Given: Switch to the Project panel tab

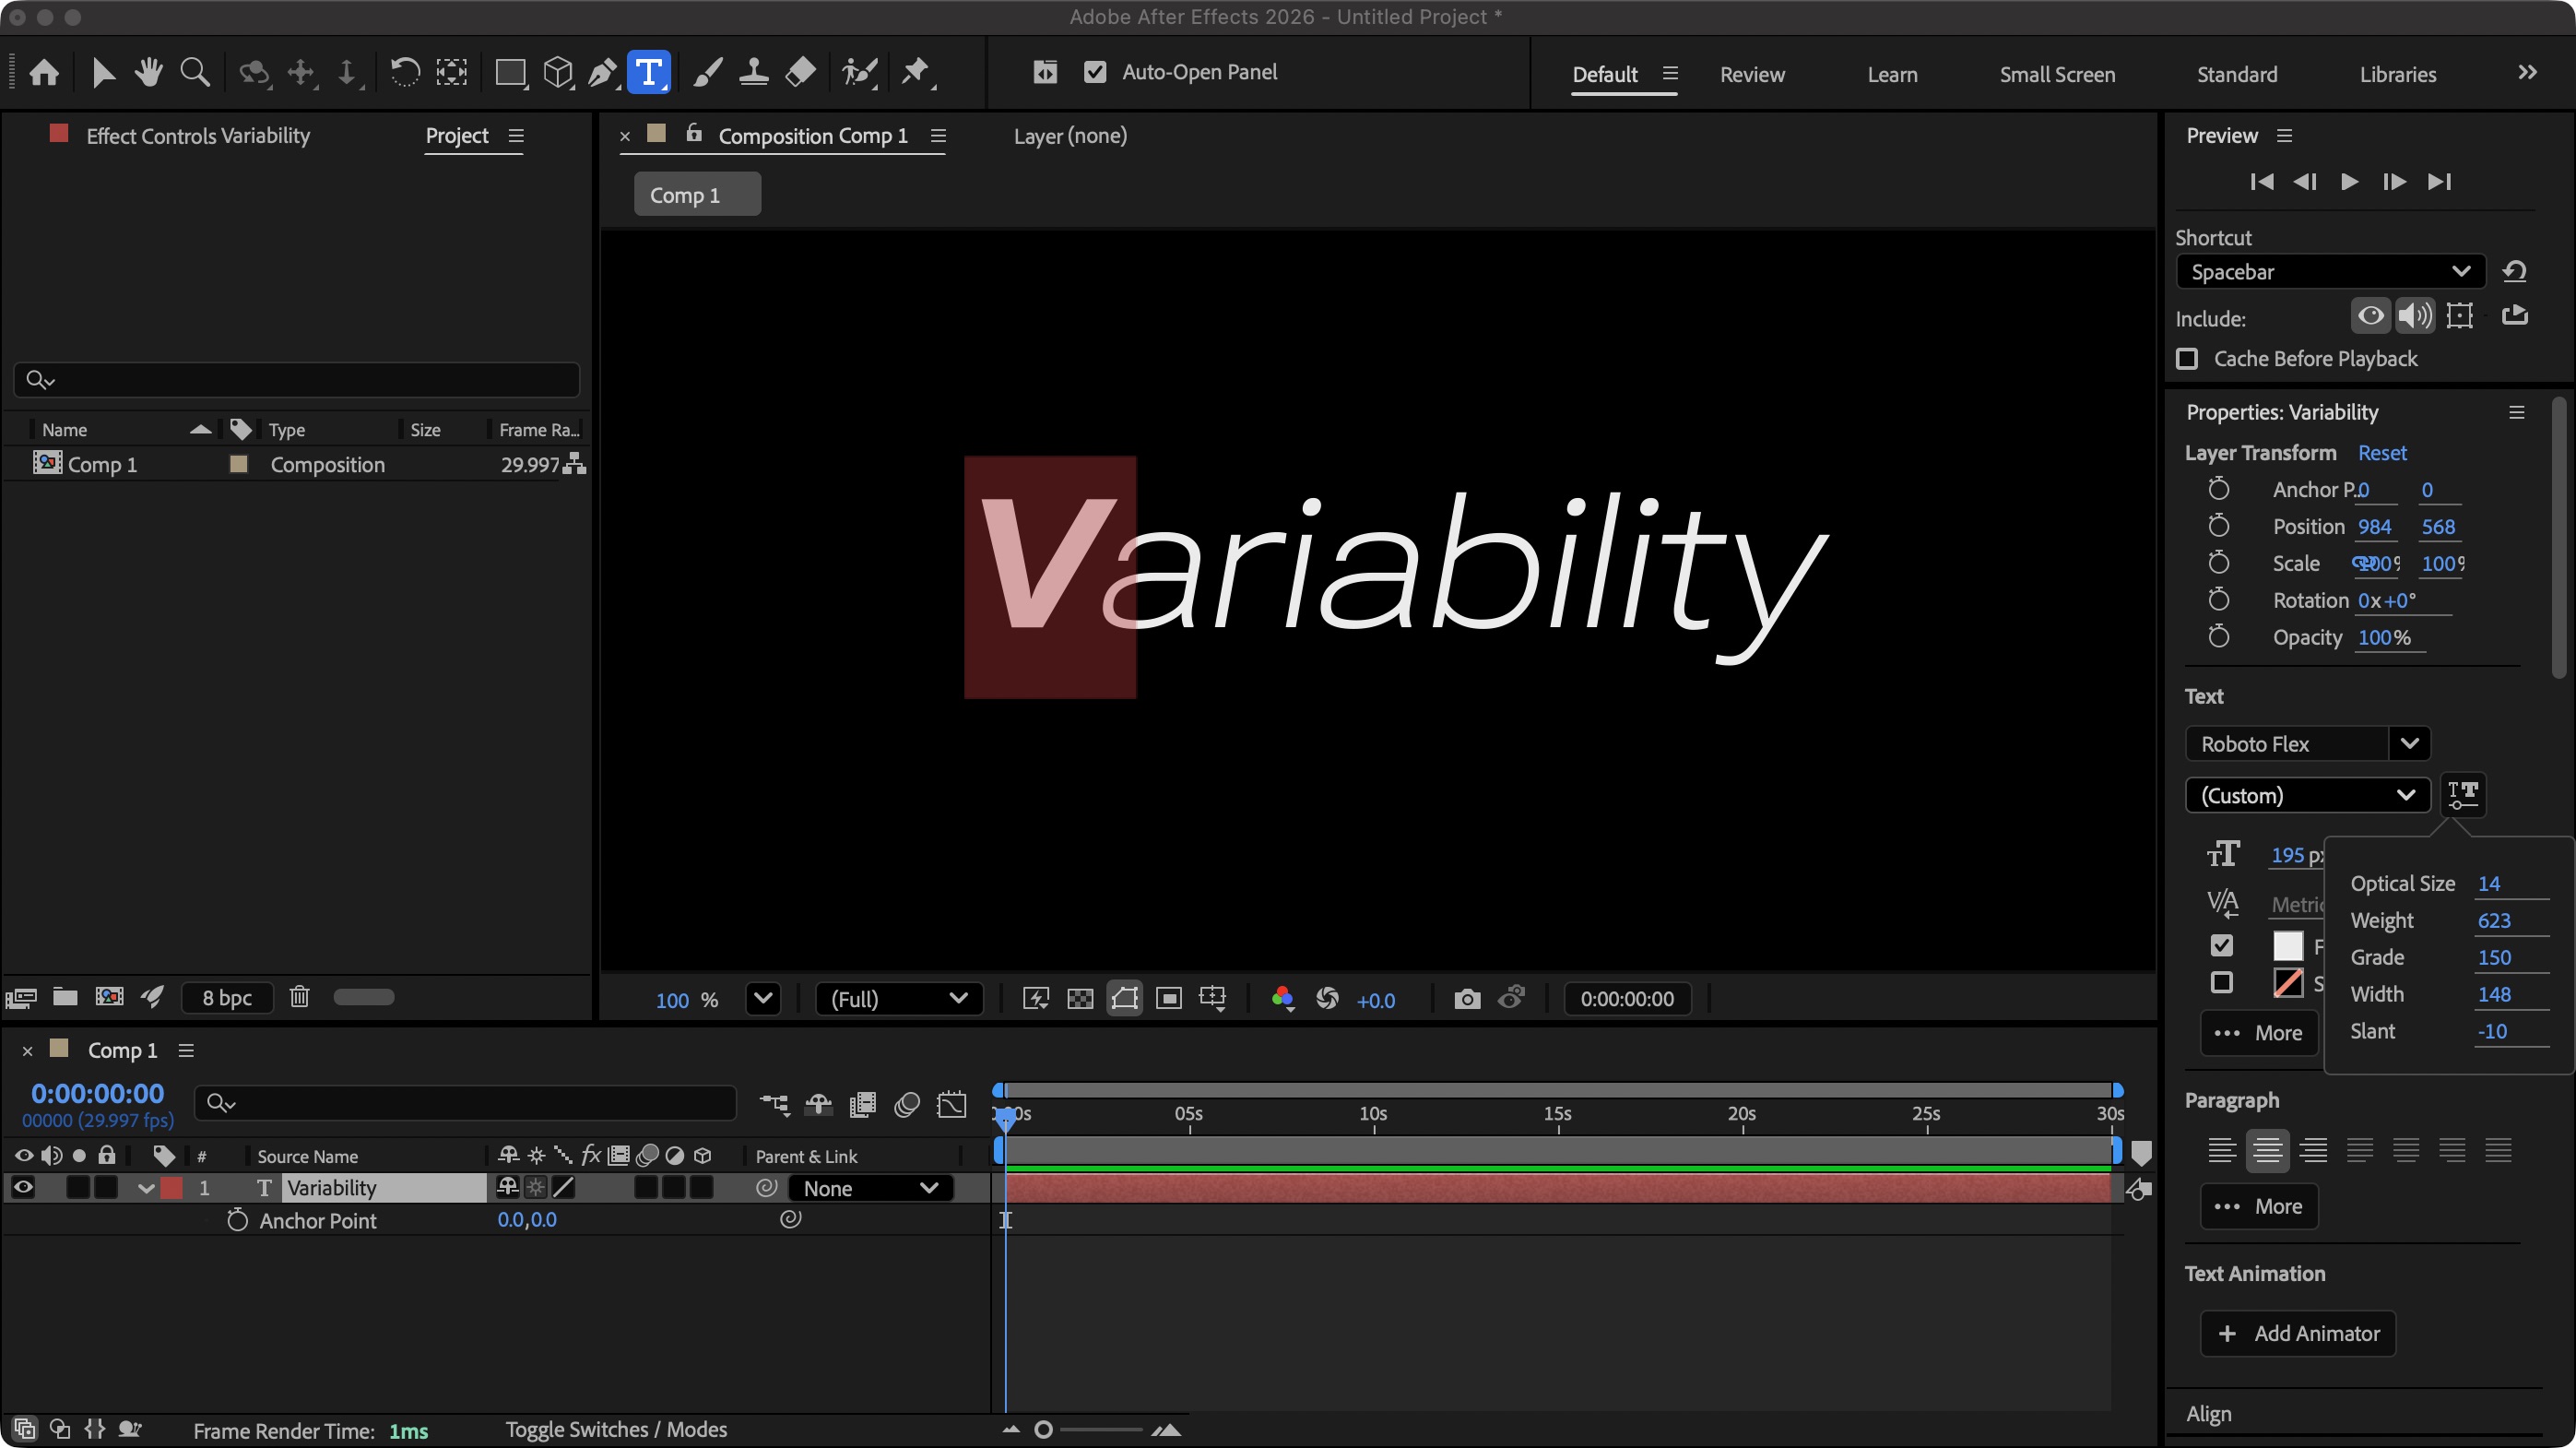Looking at the screenshot, I should (456, 136).
